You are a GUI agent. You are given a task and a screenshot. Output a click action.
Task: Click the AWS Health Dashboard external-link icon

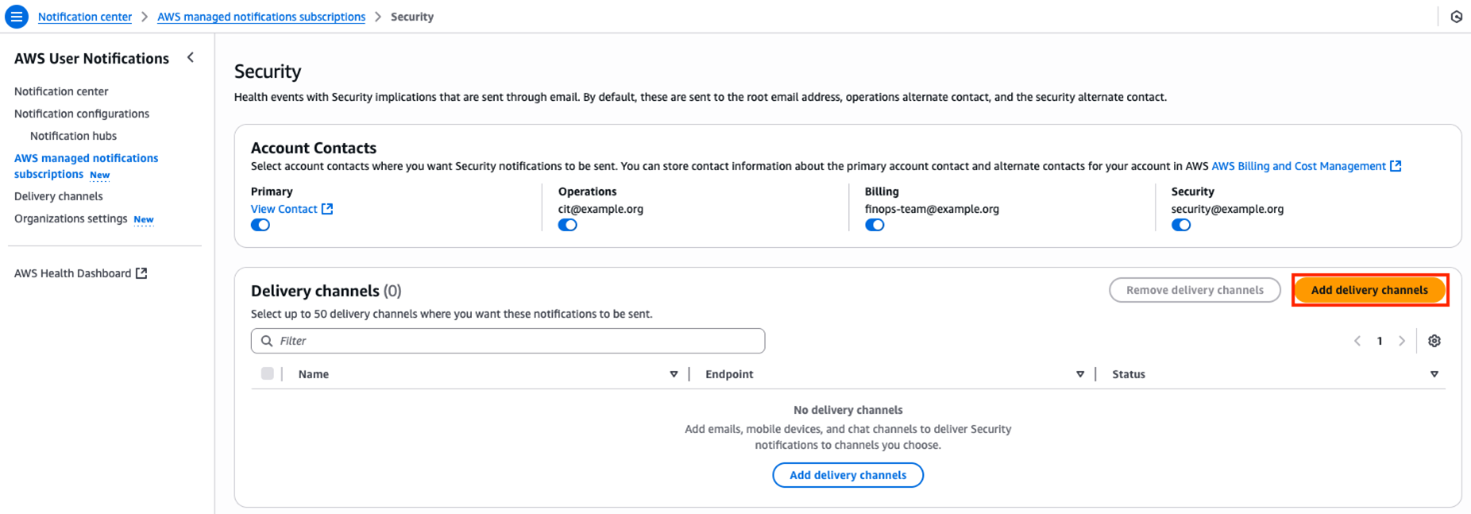(142, 273)
